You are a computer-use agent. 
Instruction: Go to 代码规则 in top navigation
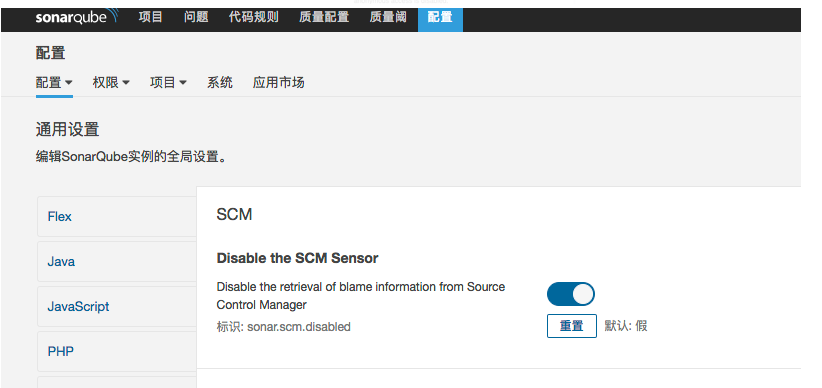[x=254, y=17]
